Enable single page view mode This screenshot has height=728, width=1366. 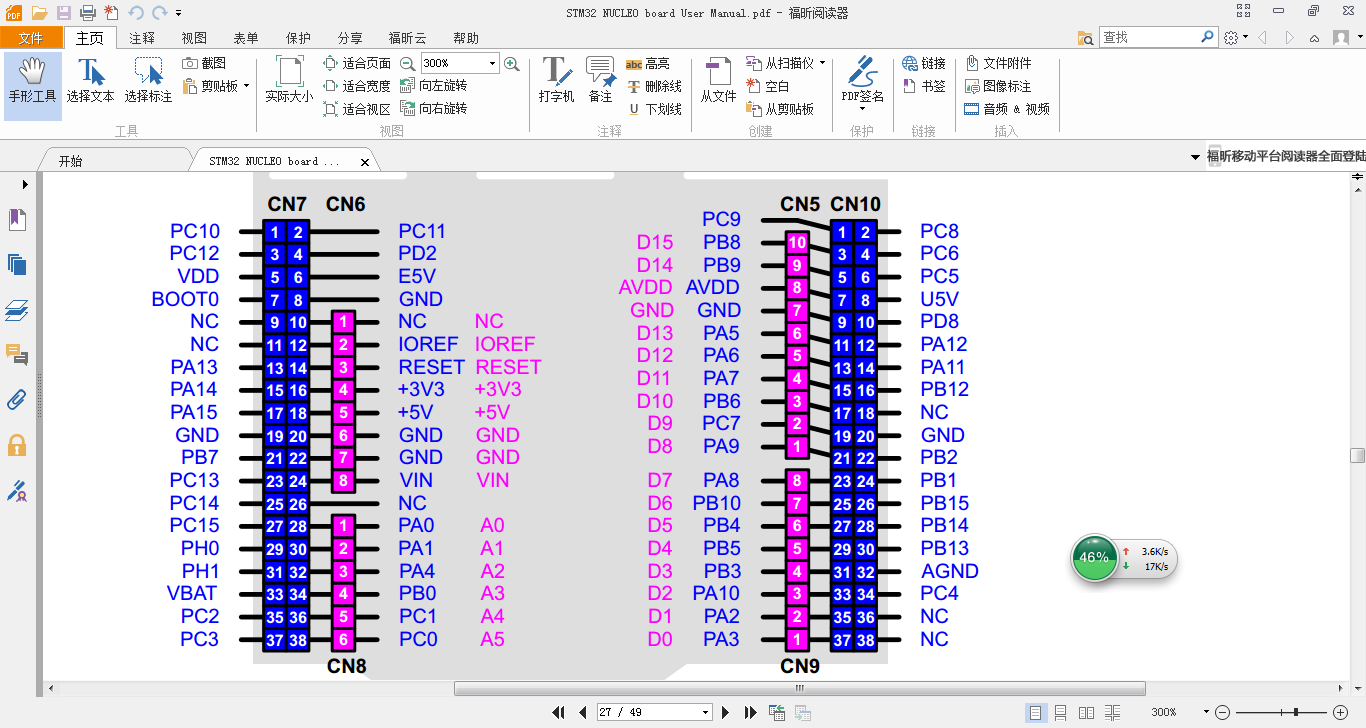1035,712
